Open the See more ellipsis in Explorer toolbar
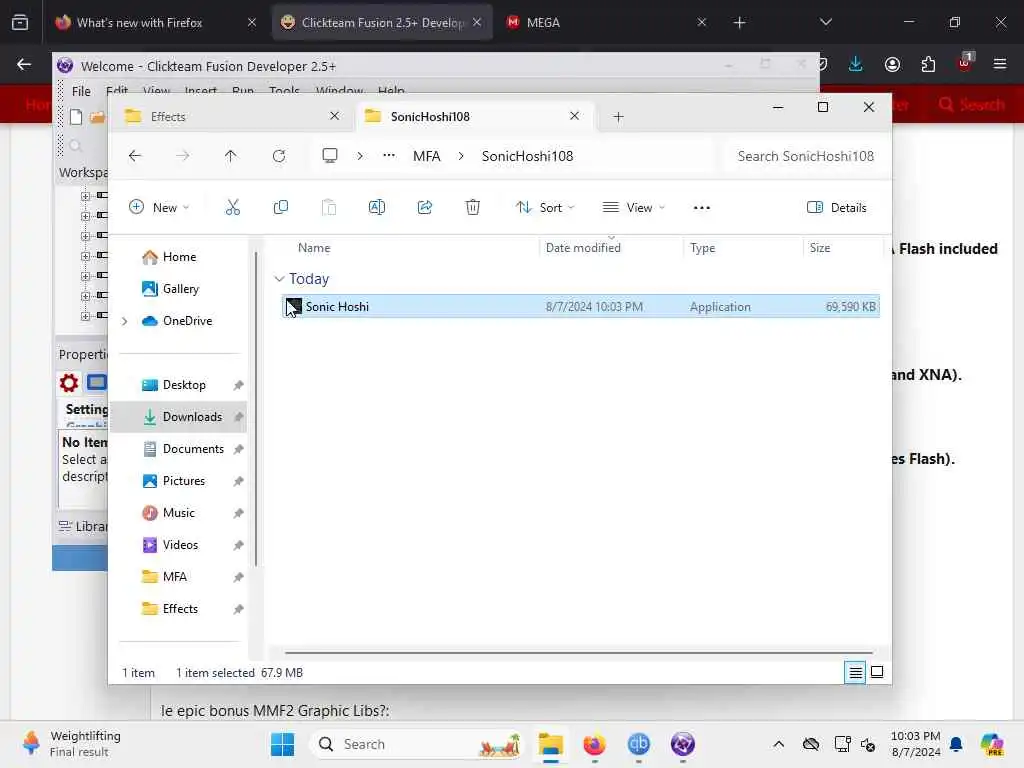The width and height of the screenshot is (1024, 768). (x=701, y=208)
